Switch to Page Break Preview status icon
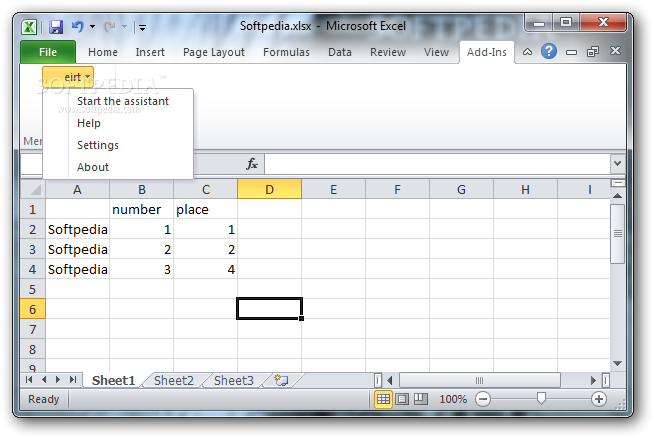The image size is (654, 438). [x=421, y=399]
